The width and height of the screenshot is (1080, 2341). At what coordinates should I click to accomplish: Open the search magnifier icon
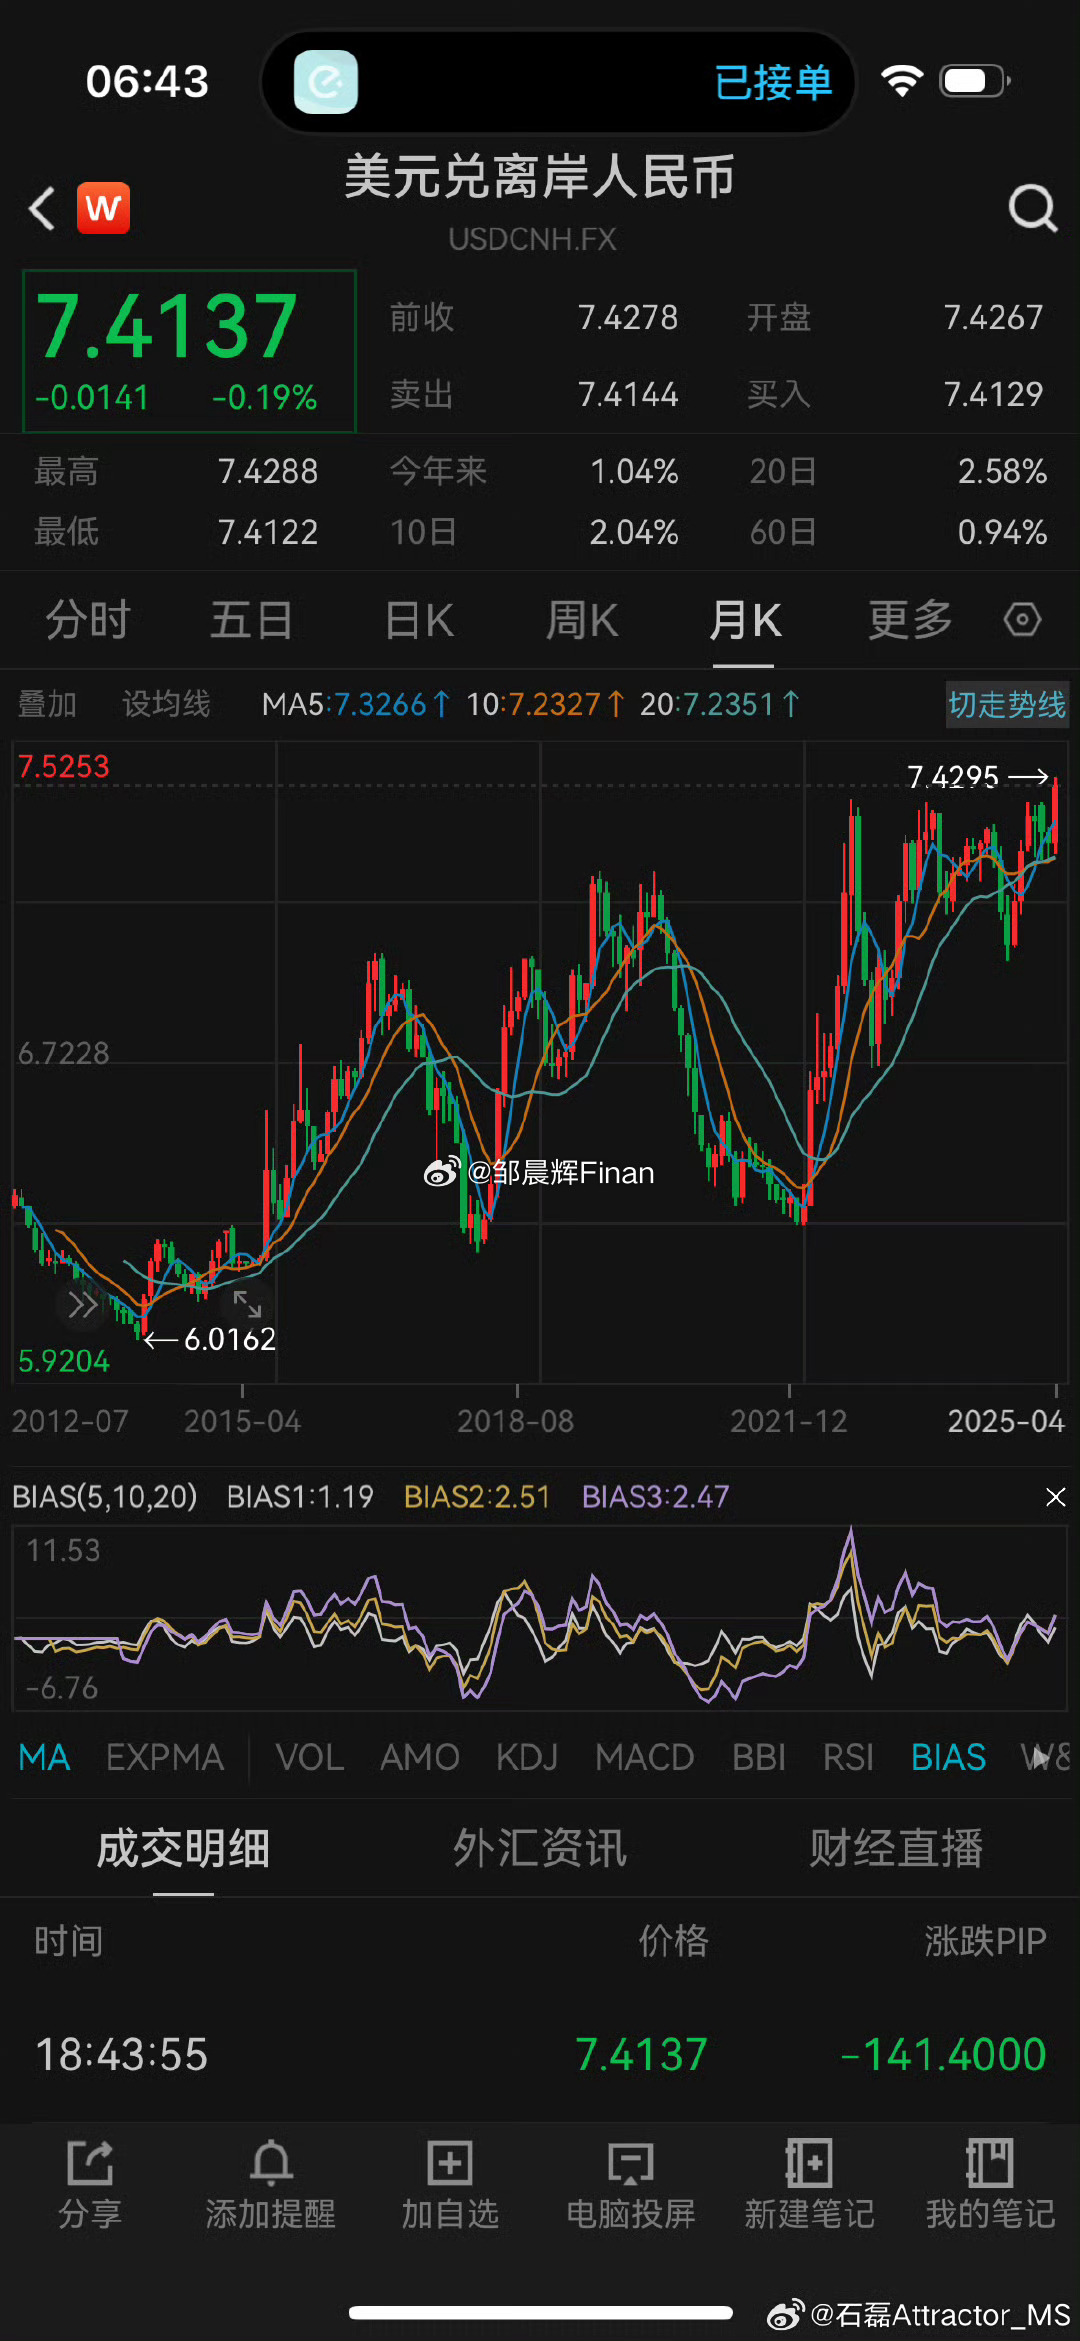(1032, 208)
